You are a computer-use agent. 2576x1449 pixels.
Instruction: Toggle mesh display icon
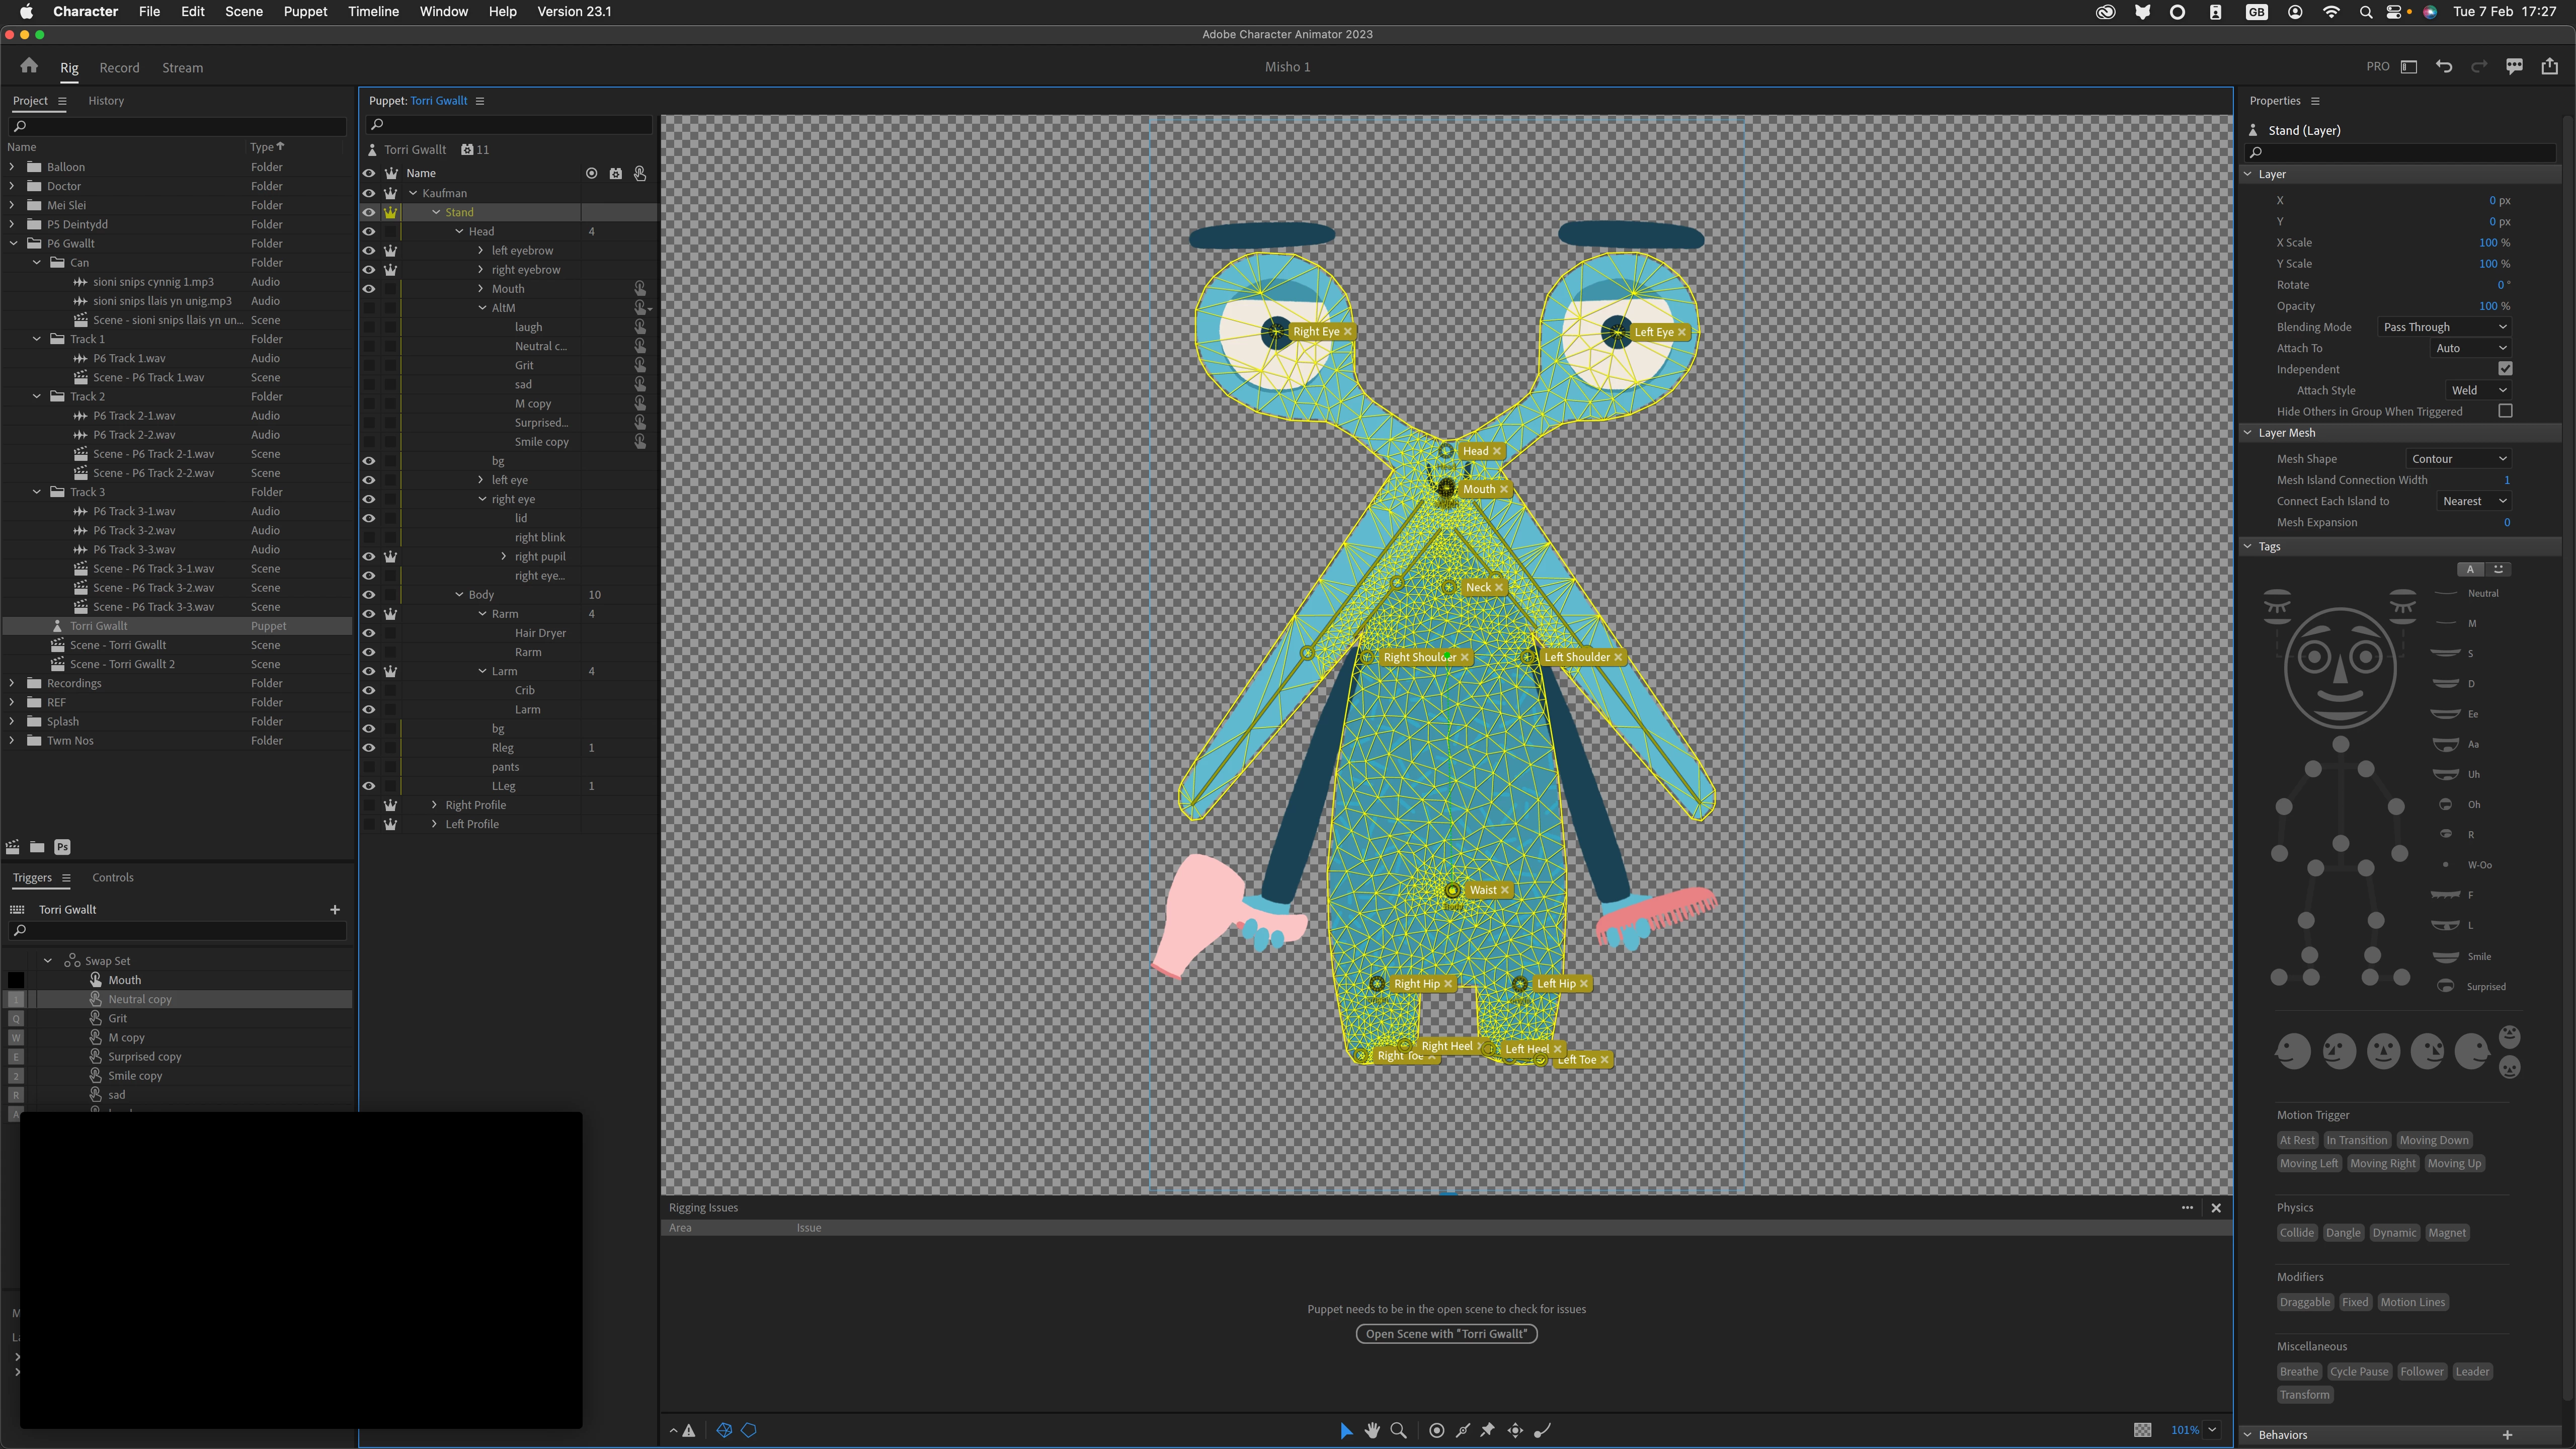click(725, 1430)
